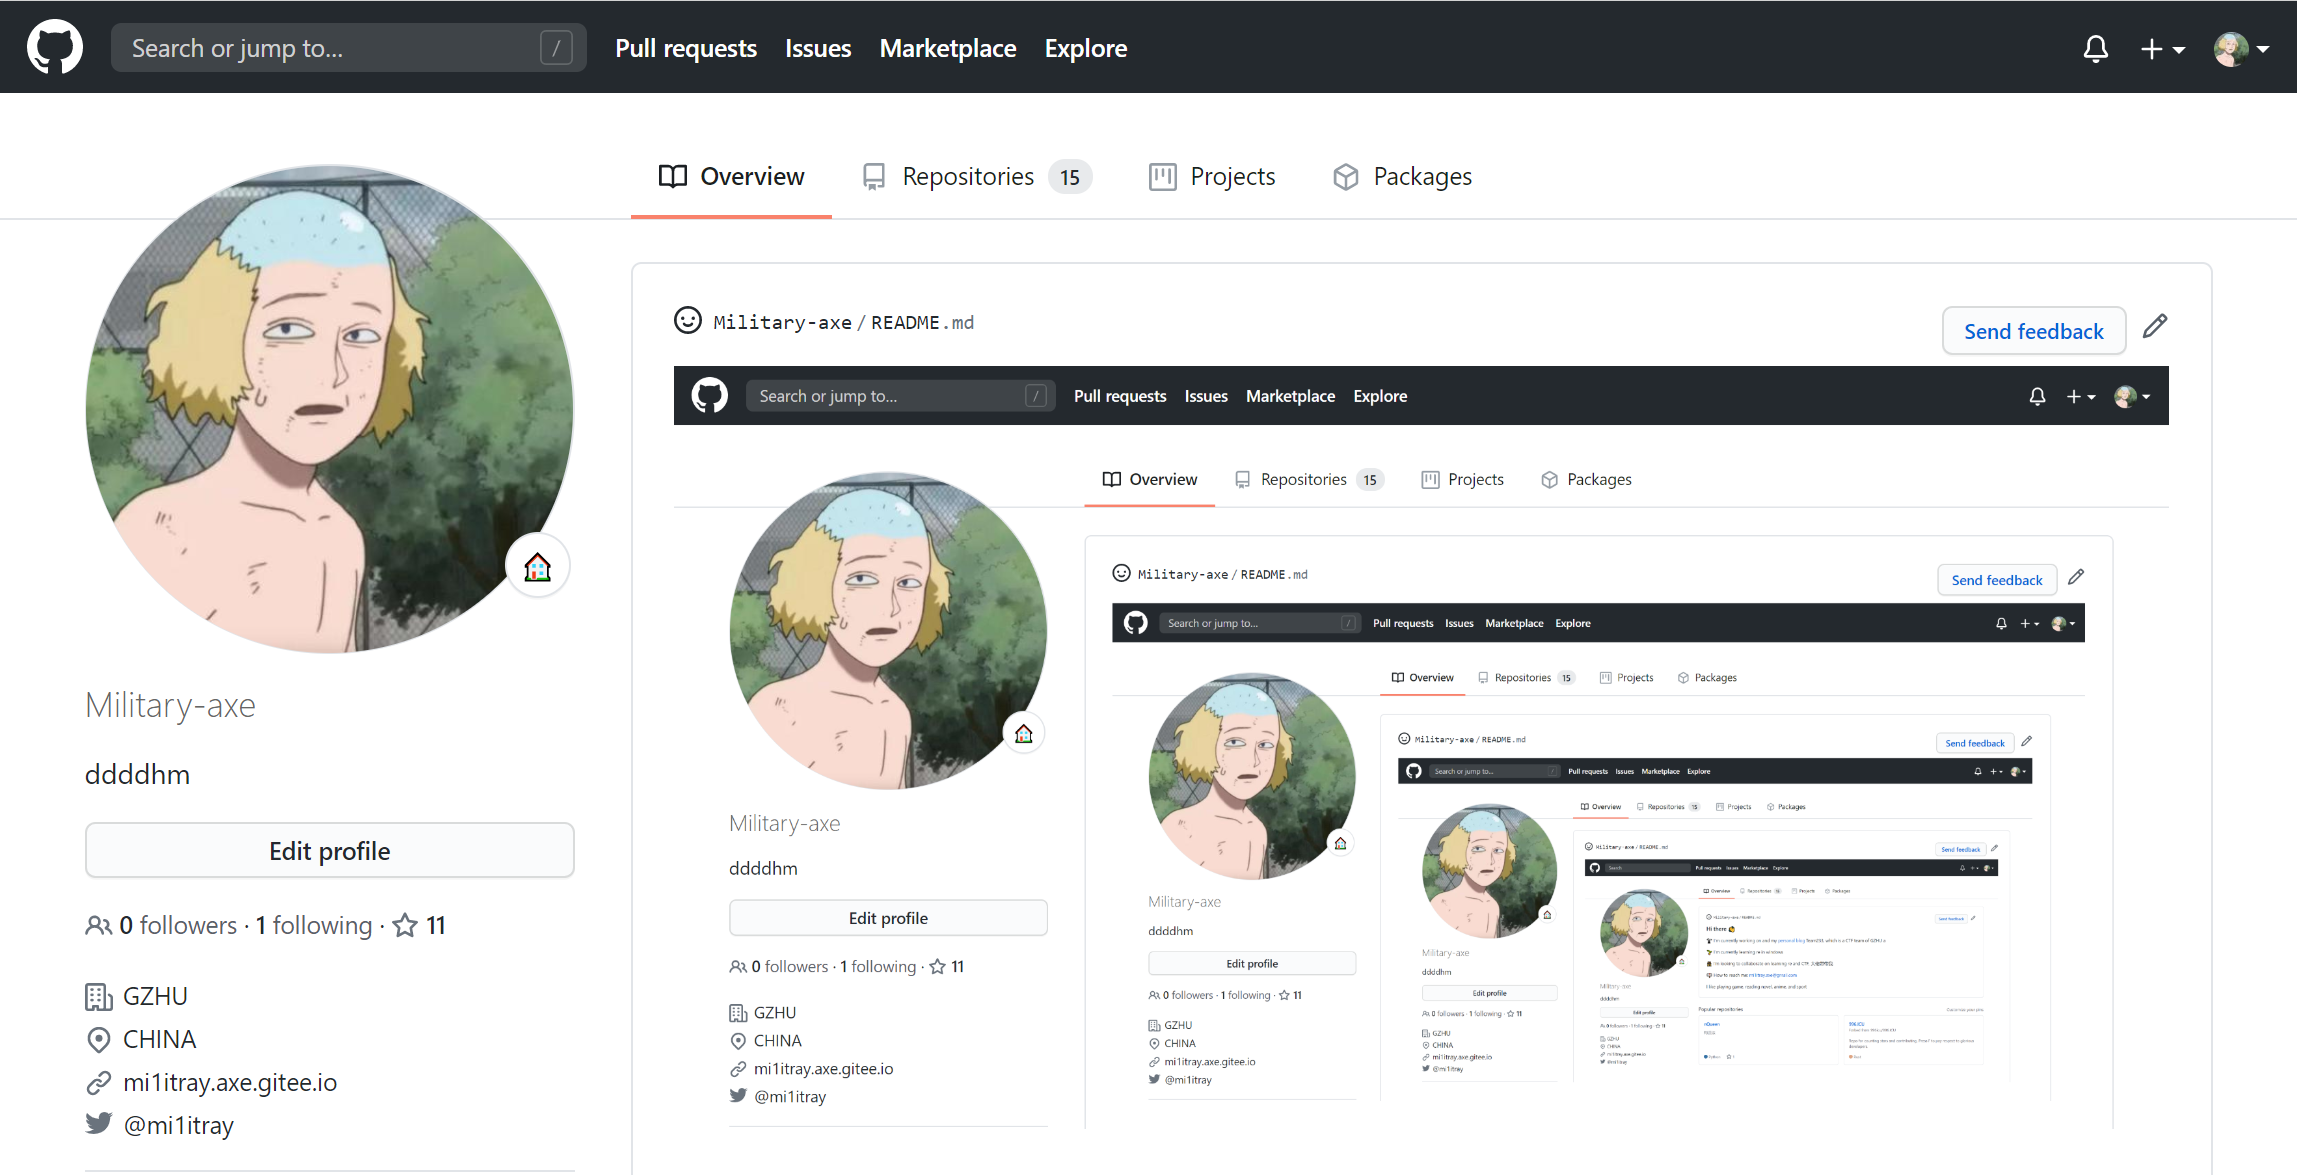Click the GitHub octocat logo

tap(55, 47)
